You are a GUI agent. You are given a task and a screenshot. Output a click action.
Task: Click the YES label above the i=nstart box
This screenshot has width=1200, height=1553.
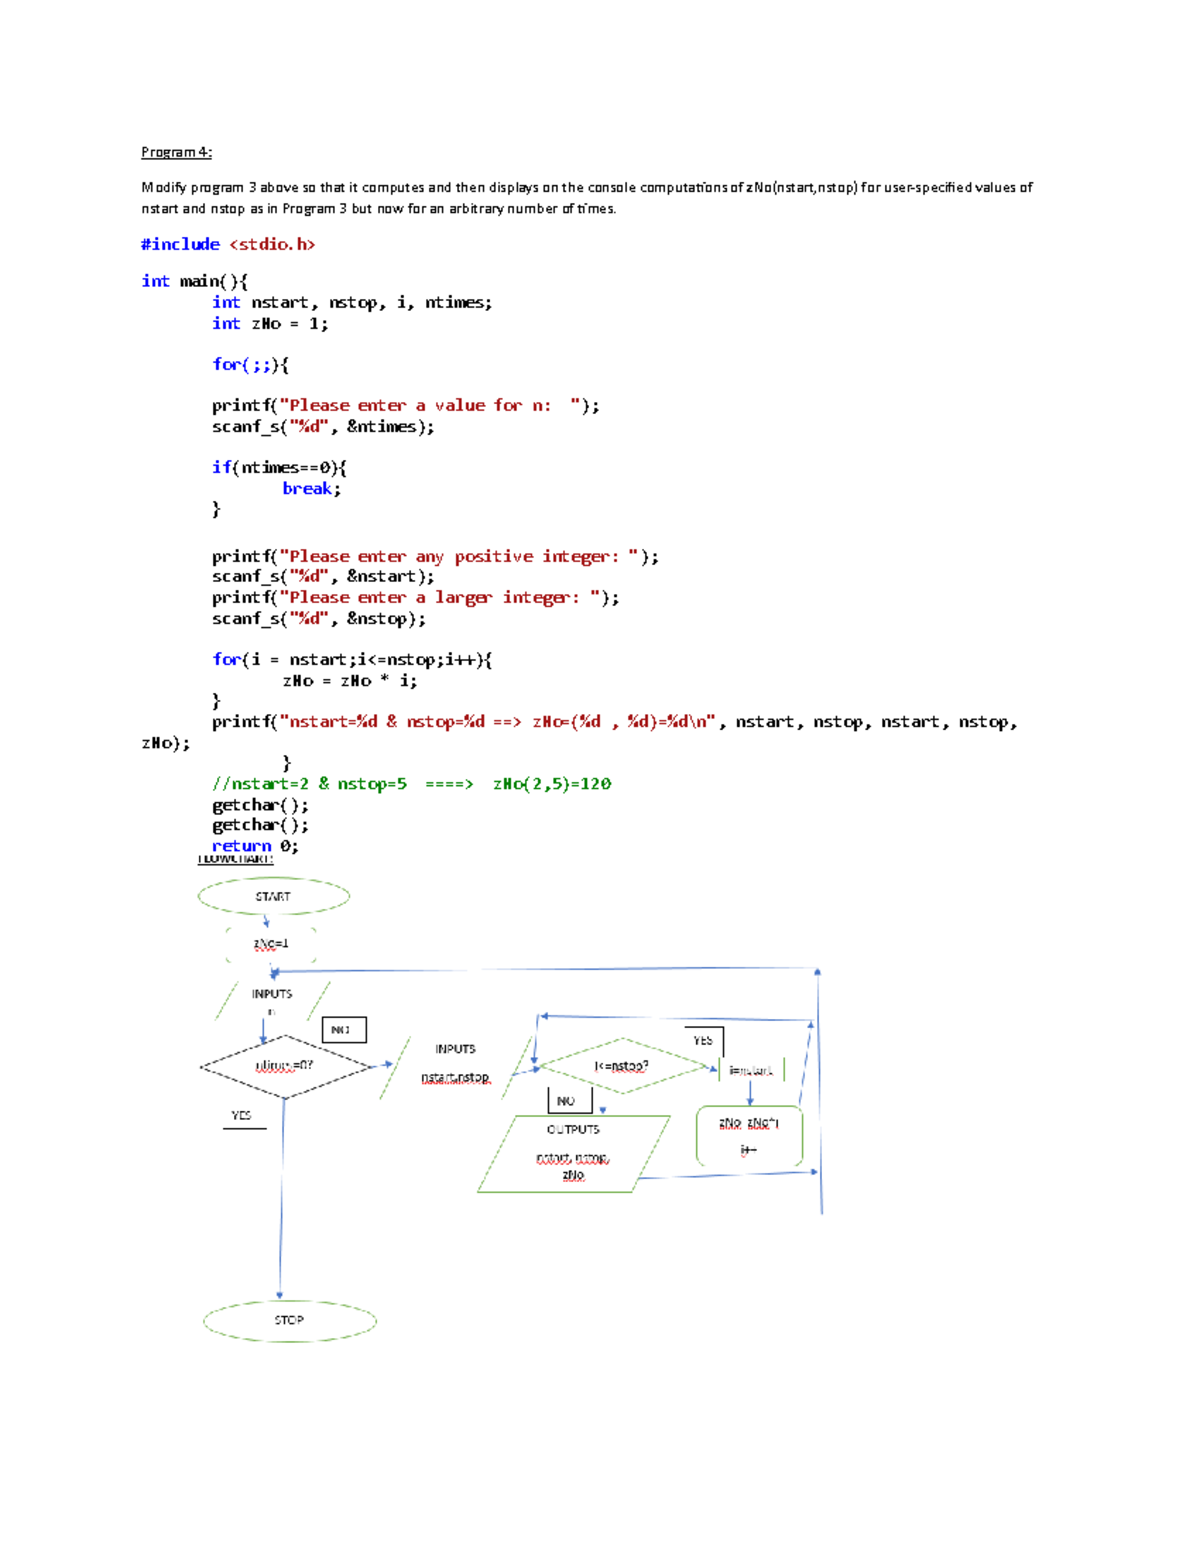(x=701, y=1042)
